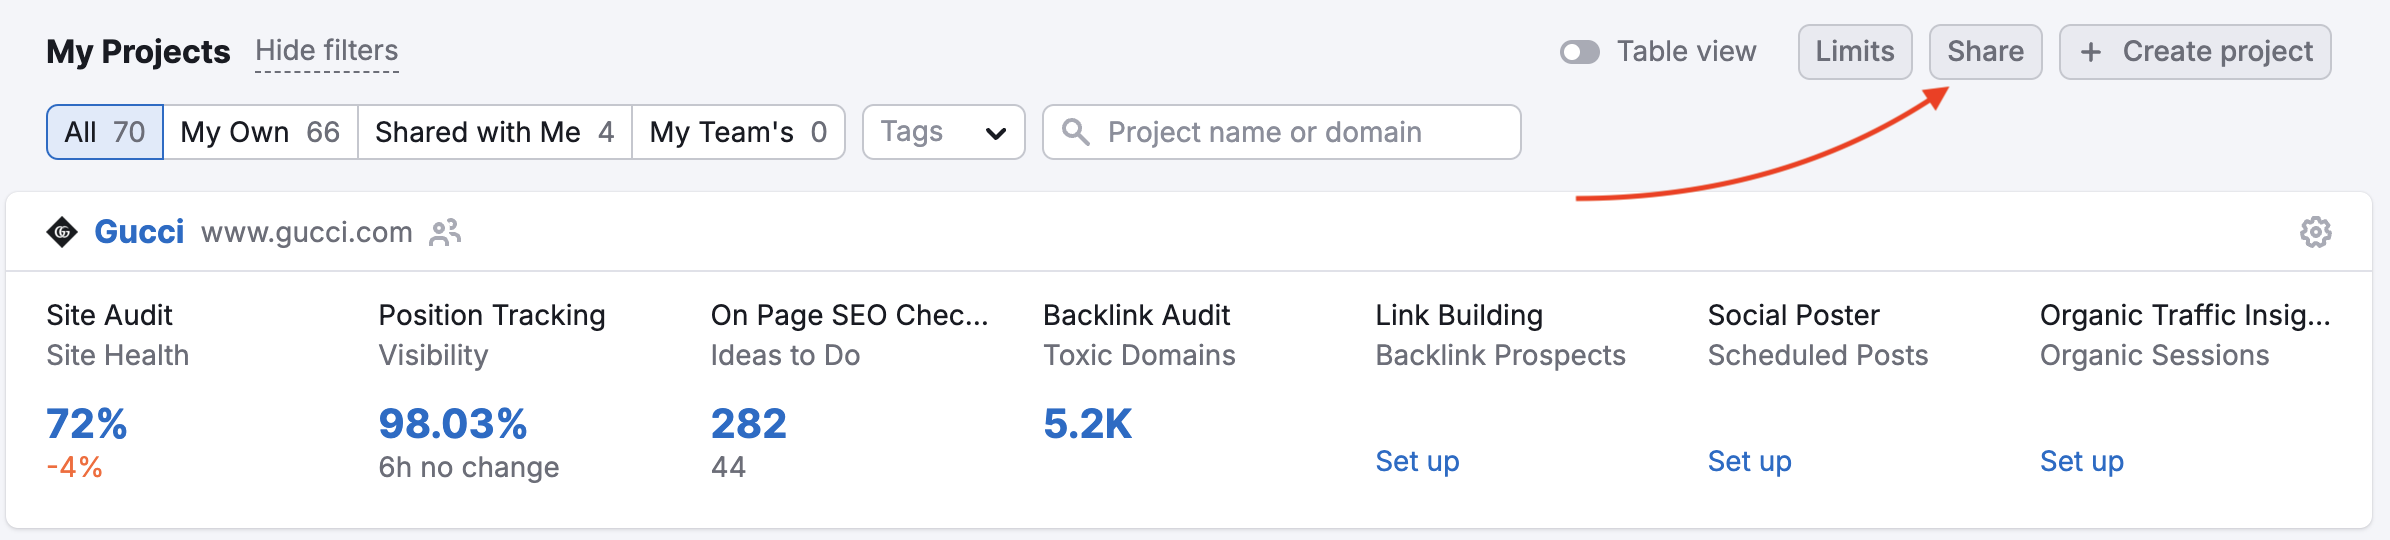2390x540 pixels.
Task: Set up Social Poster tool
Action: 1749,461
